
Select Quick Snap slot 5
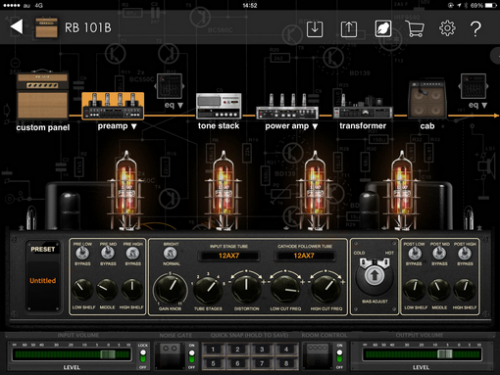[213, 363]
